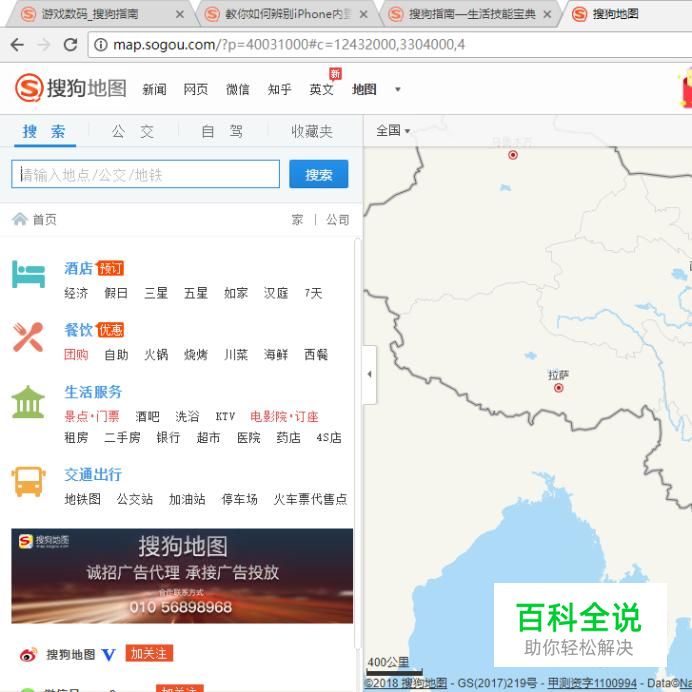Screen dimensions: 692x692
Task: Open 新闻 in the top navigation
Action: click(x=154, y=90)
